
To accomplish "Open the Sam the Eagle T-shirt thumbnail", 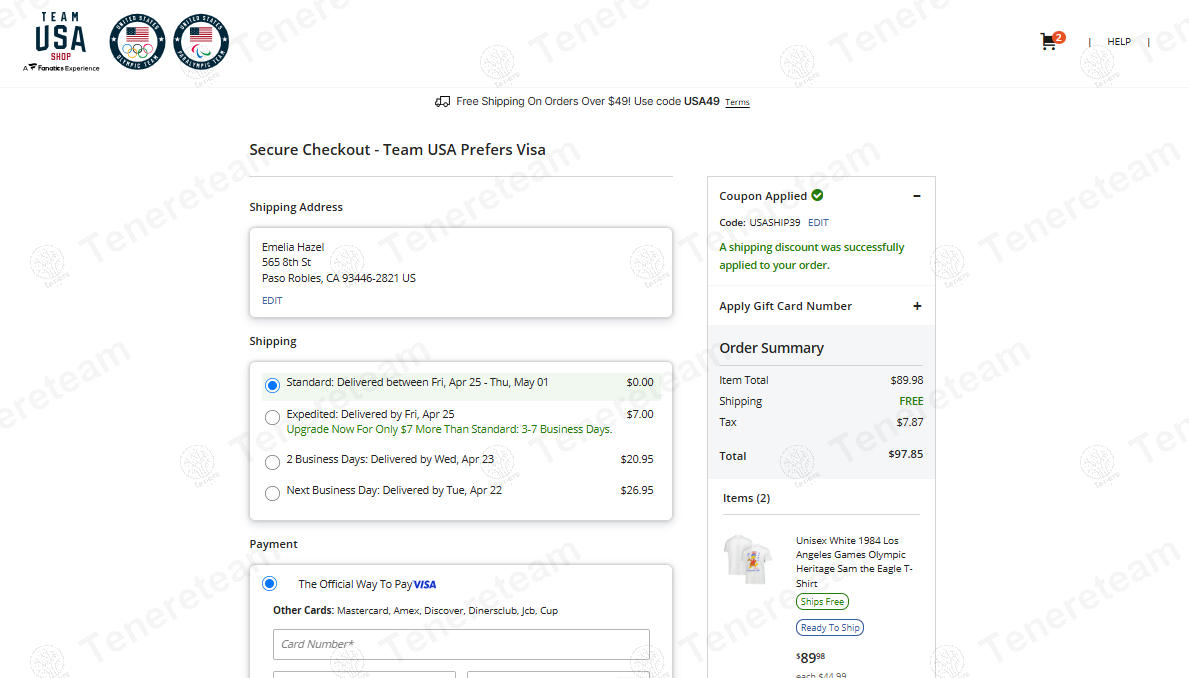I will click(749, 561).
